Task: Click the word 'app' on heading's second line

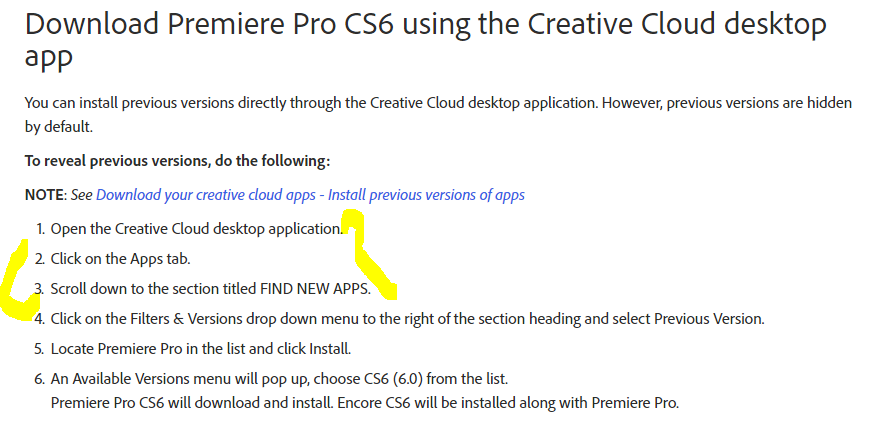Action: tap(49, 56)
